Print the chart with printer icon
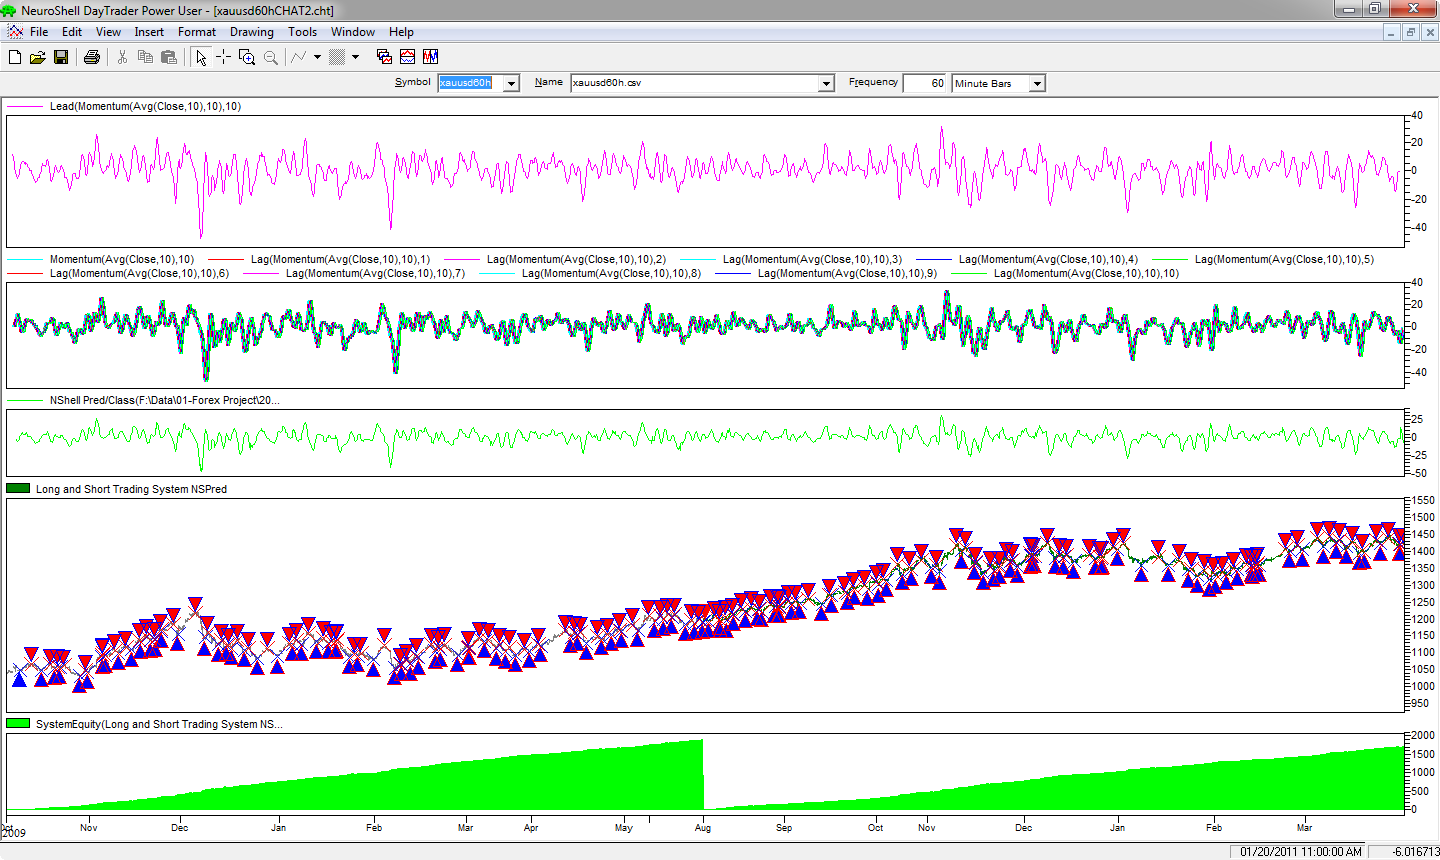The image size is (1440, 860). point(92,57)
